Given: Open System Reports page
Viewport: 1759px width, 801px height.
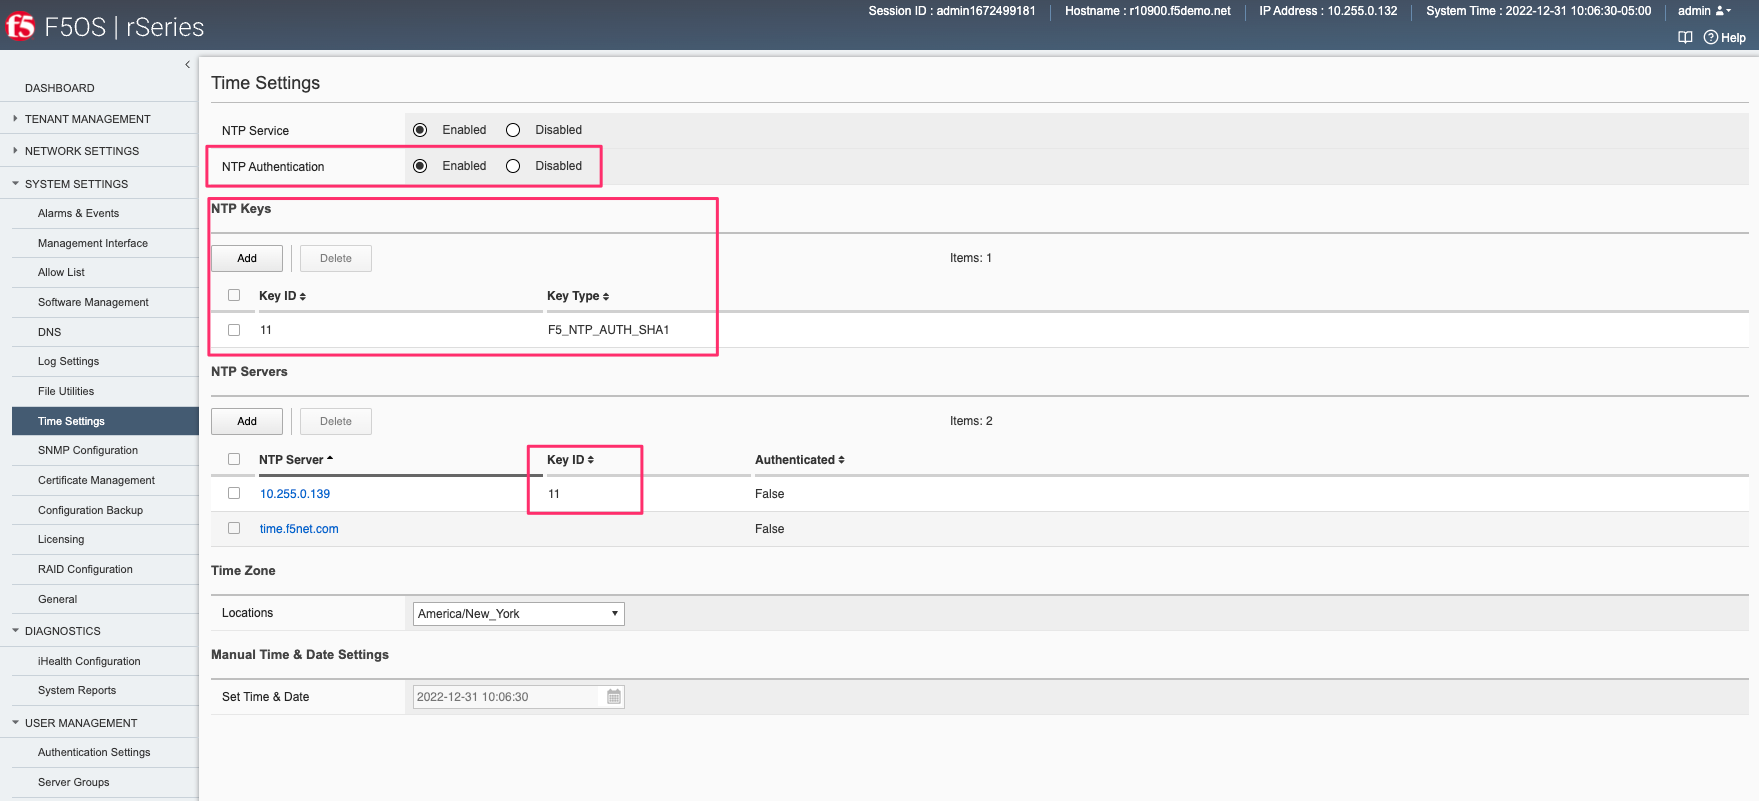Looking at the screenshot, I should [77, 690].
